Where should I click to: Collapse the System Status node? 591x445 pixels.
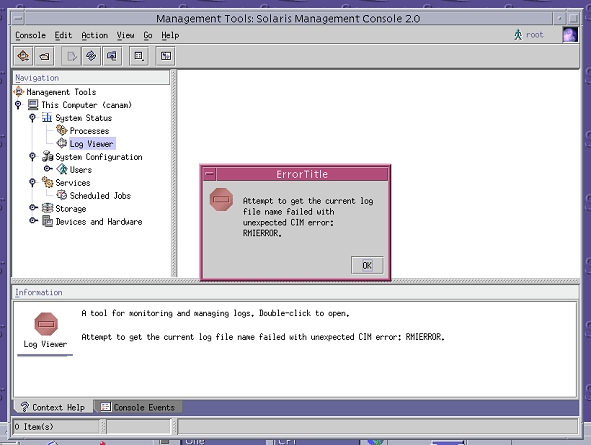tap(32, 118)
